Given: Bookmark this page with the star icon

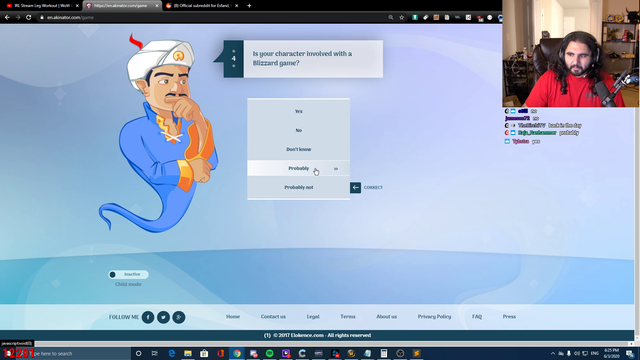Looking at the screenshot, I should [x=402, y=17].
